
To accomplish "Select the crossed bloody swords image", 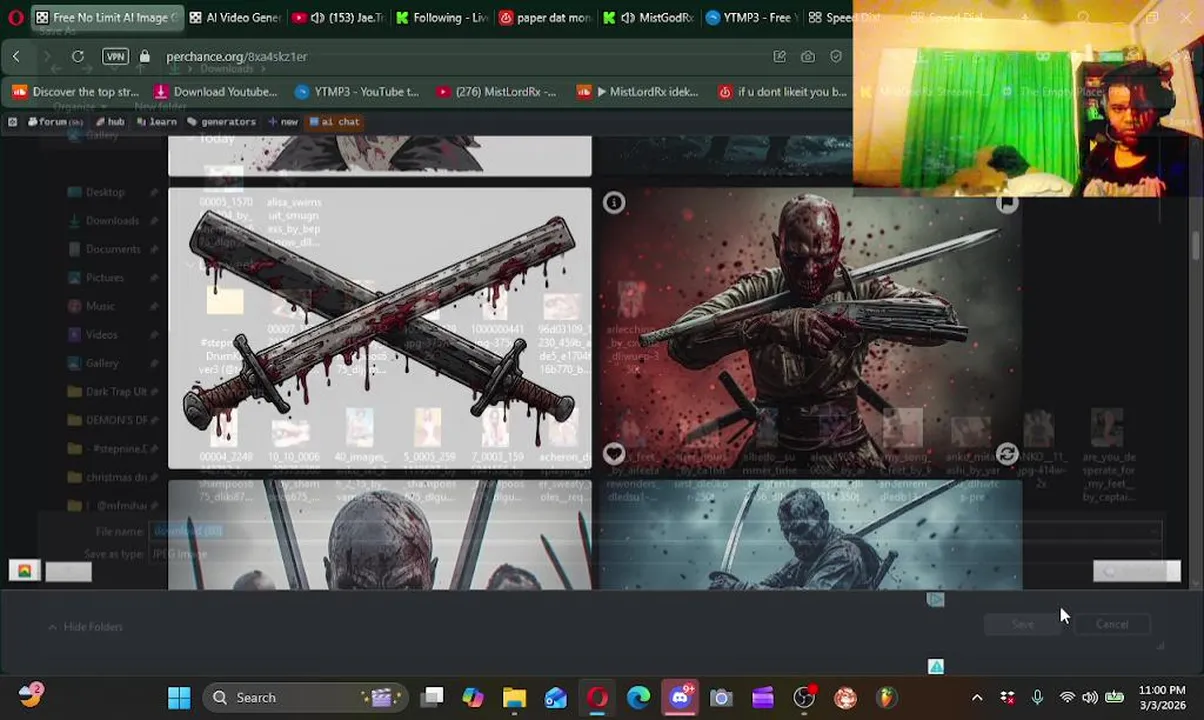I will [380, 329].
